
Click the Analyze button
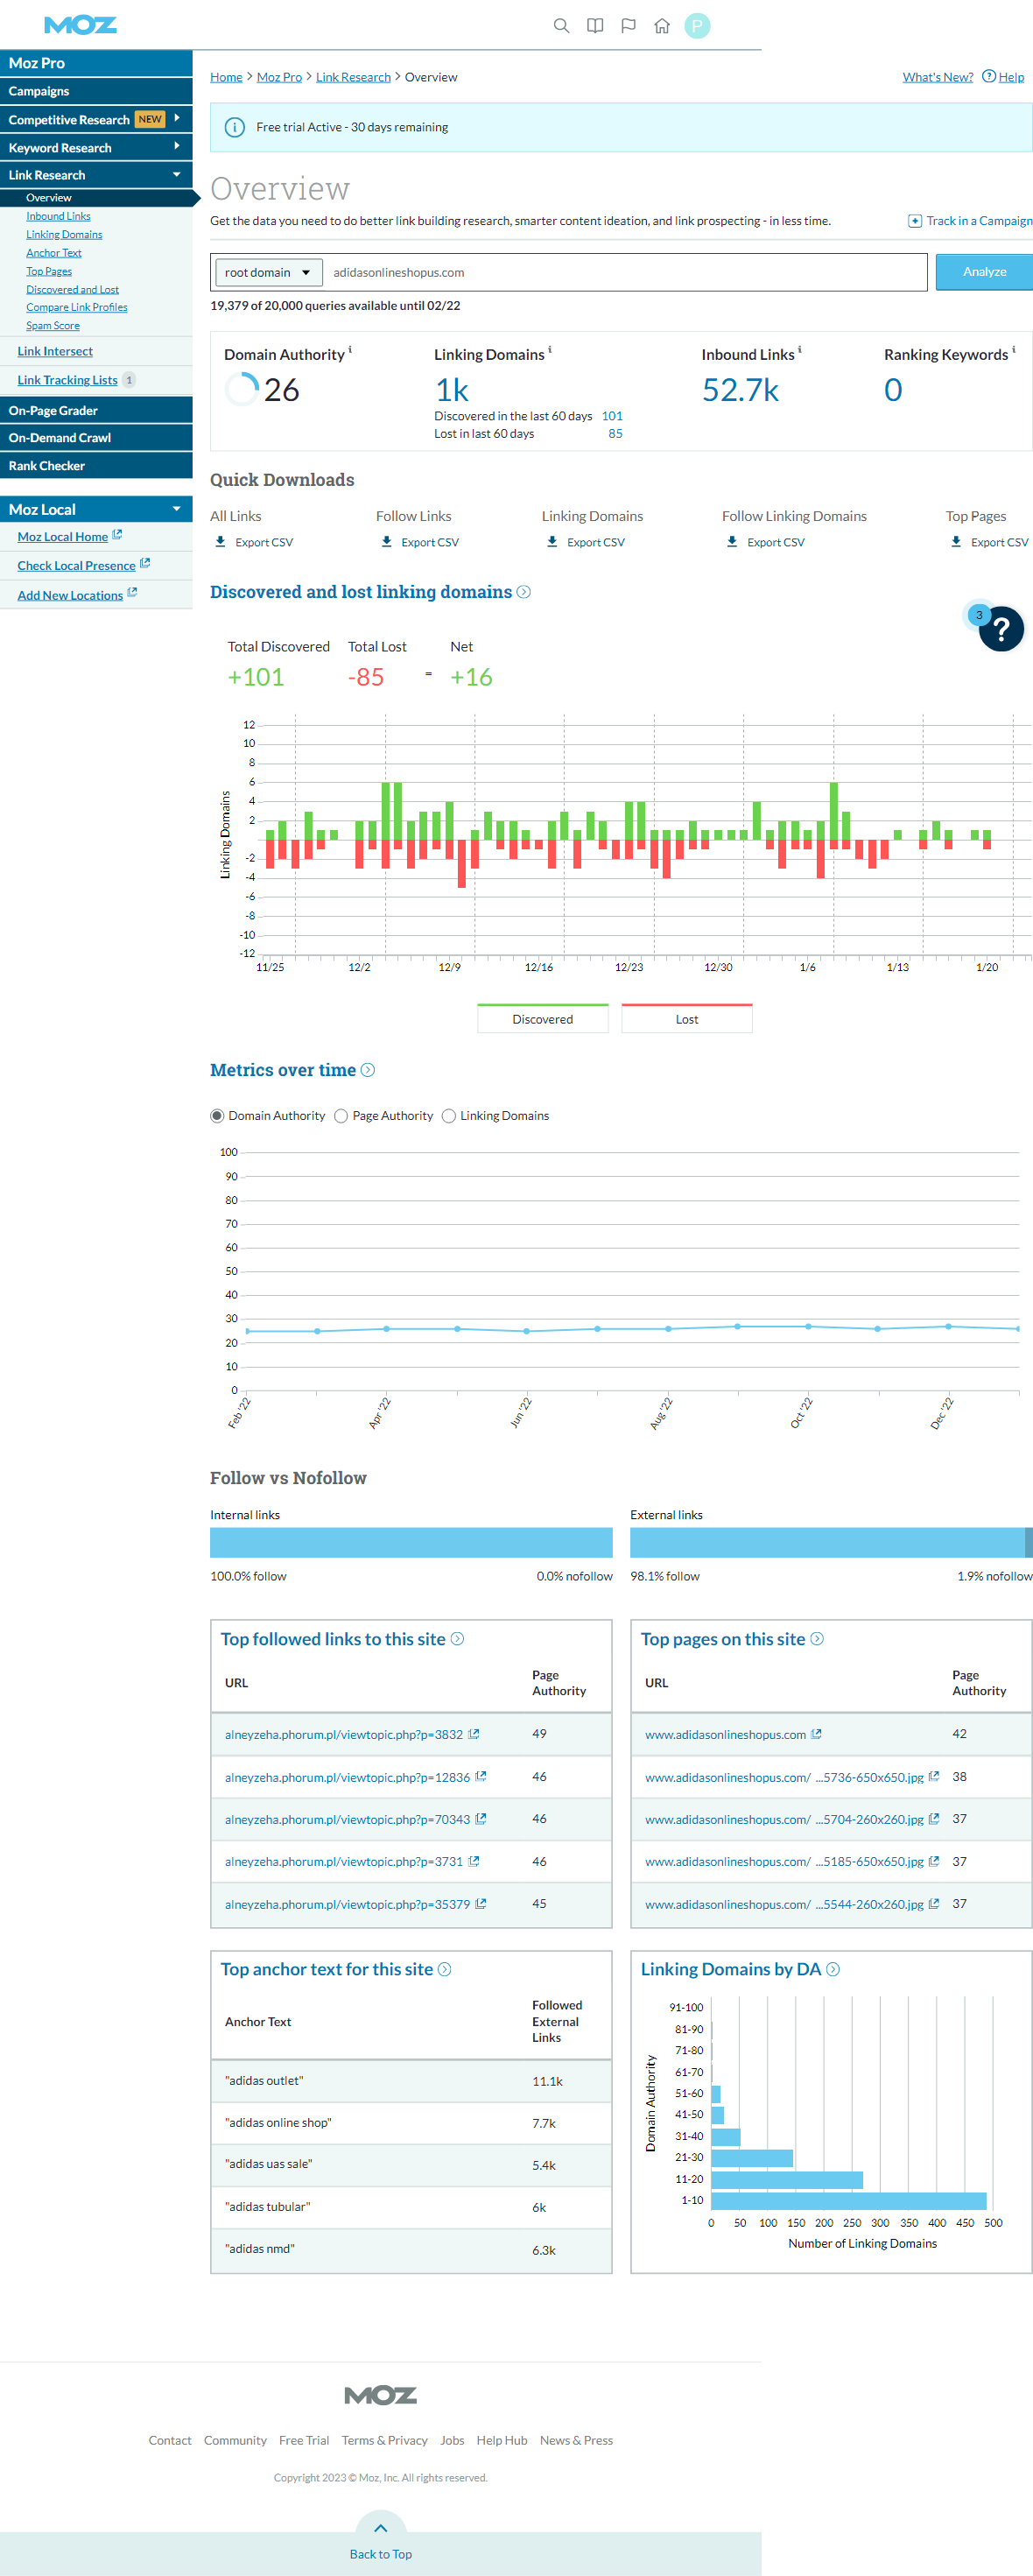[984, 272]
